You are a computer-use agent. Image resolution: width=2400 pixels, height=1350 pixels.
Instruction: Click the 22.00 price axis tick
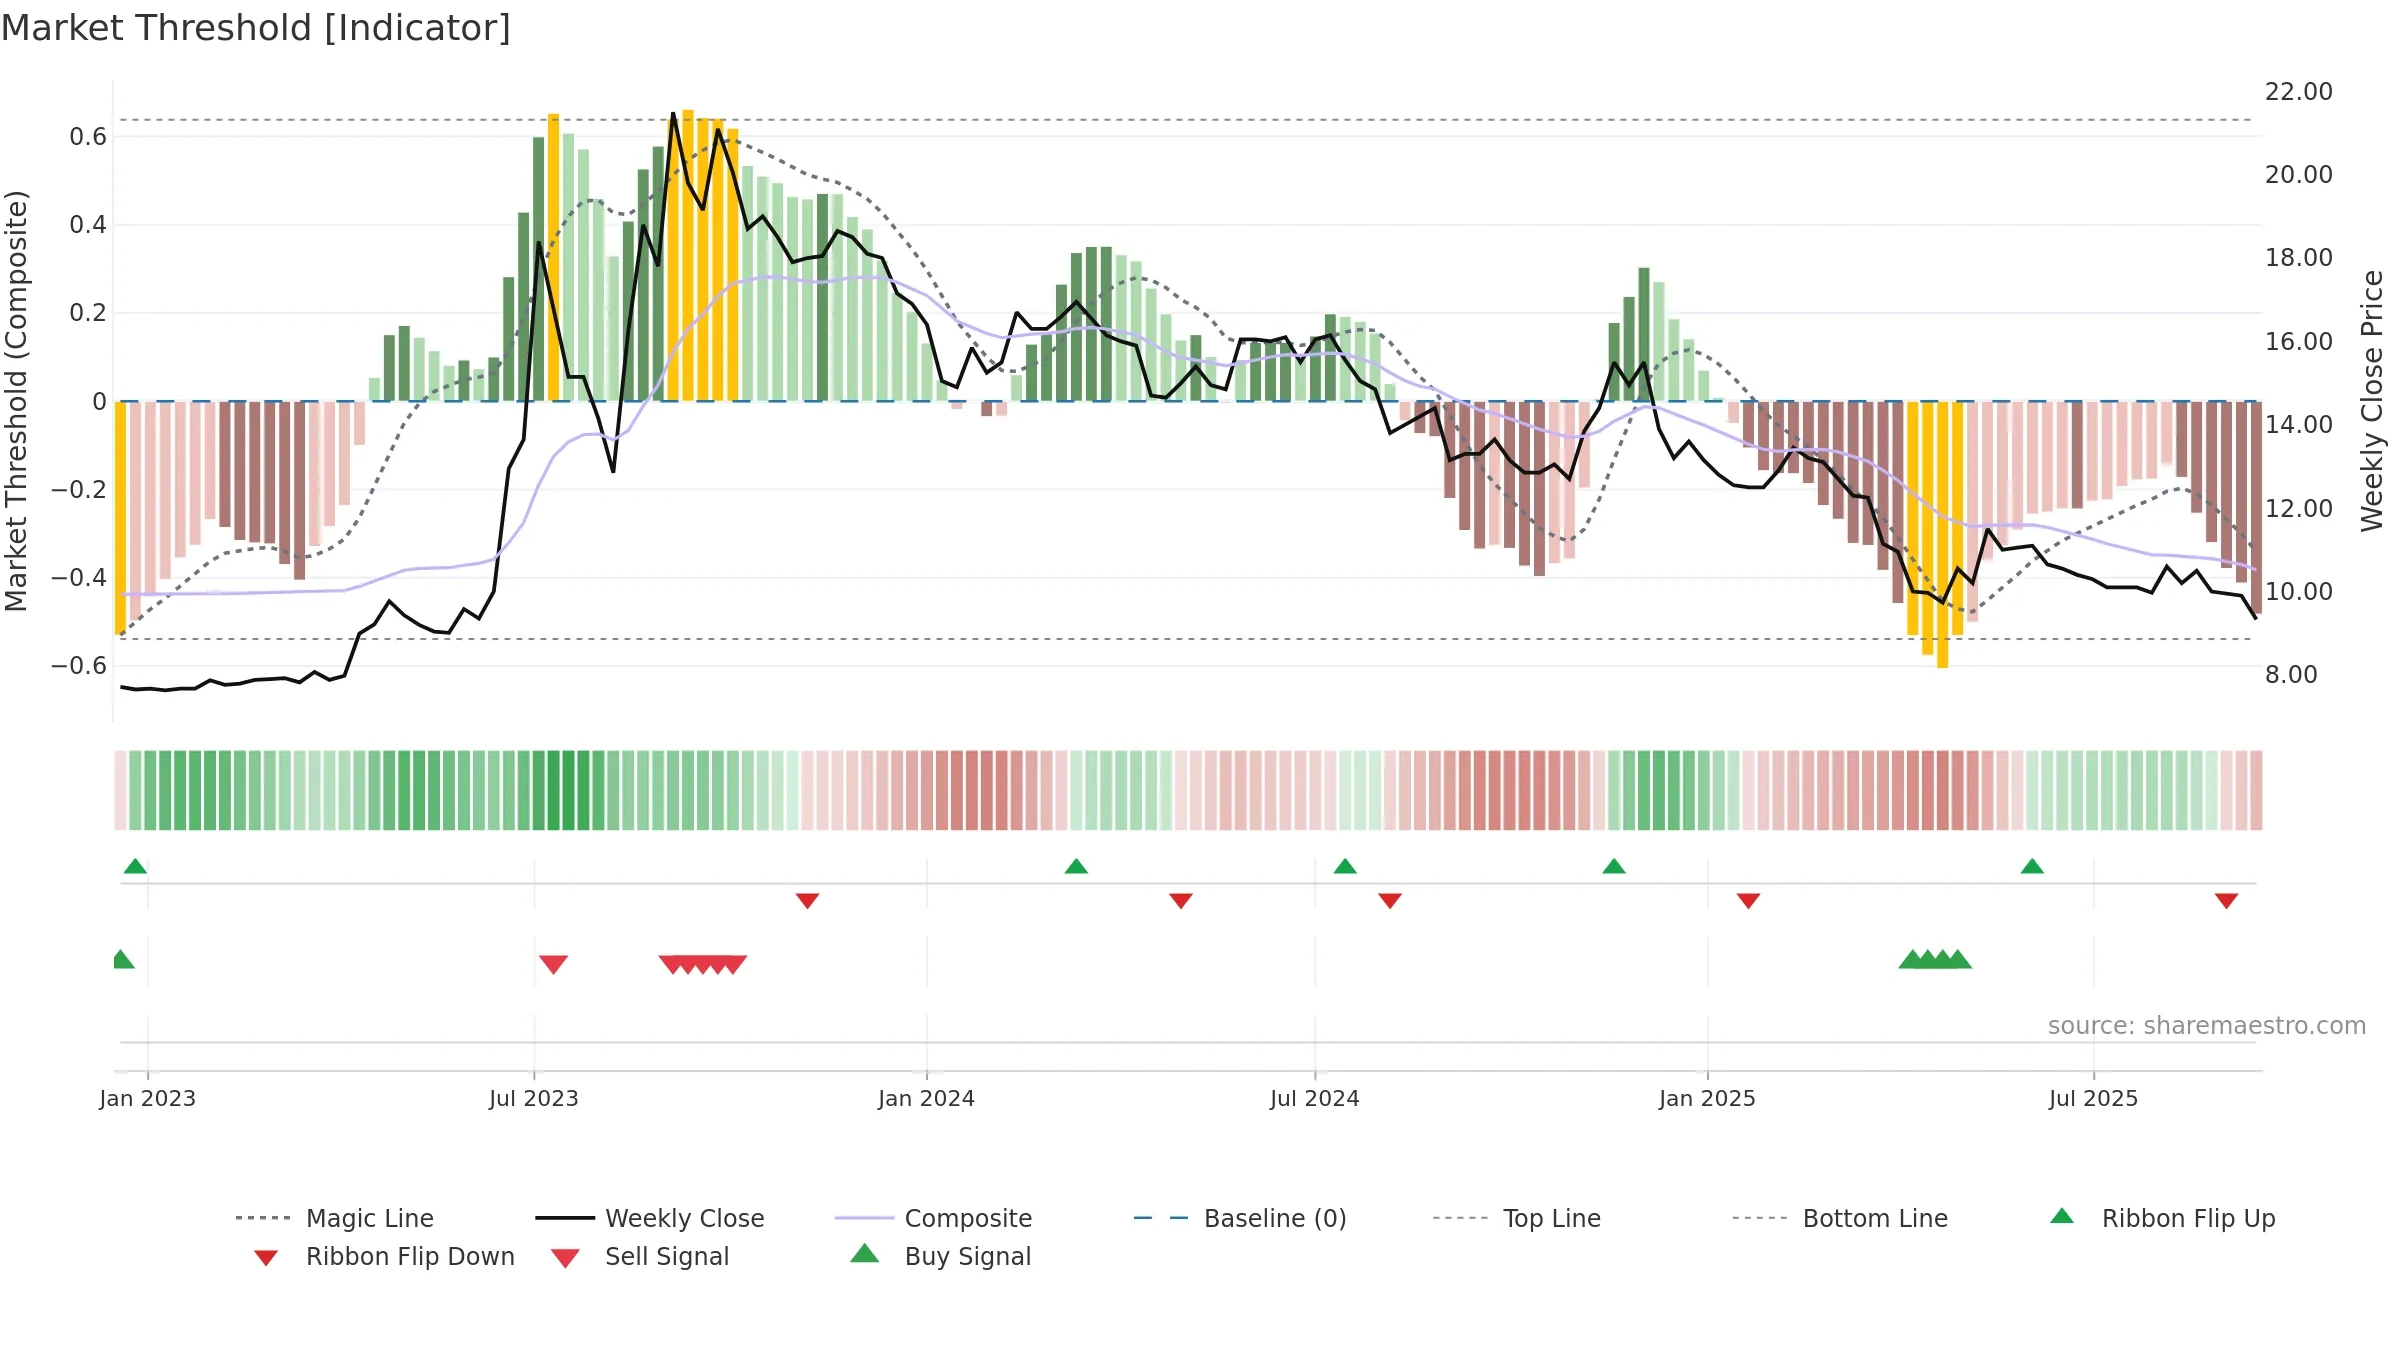click(2299, 91)
